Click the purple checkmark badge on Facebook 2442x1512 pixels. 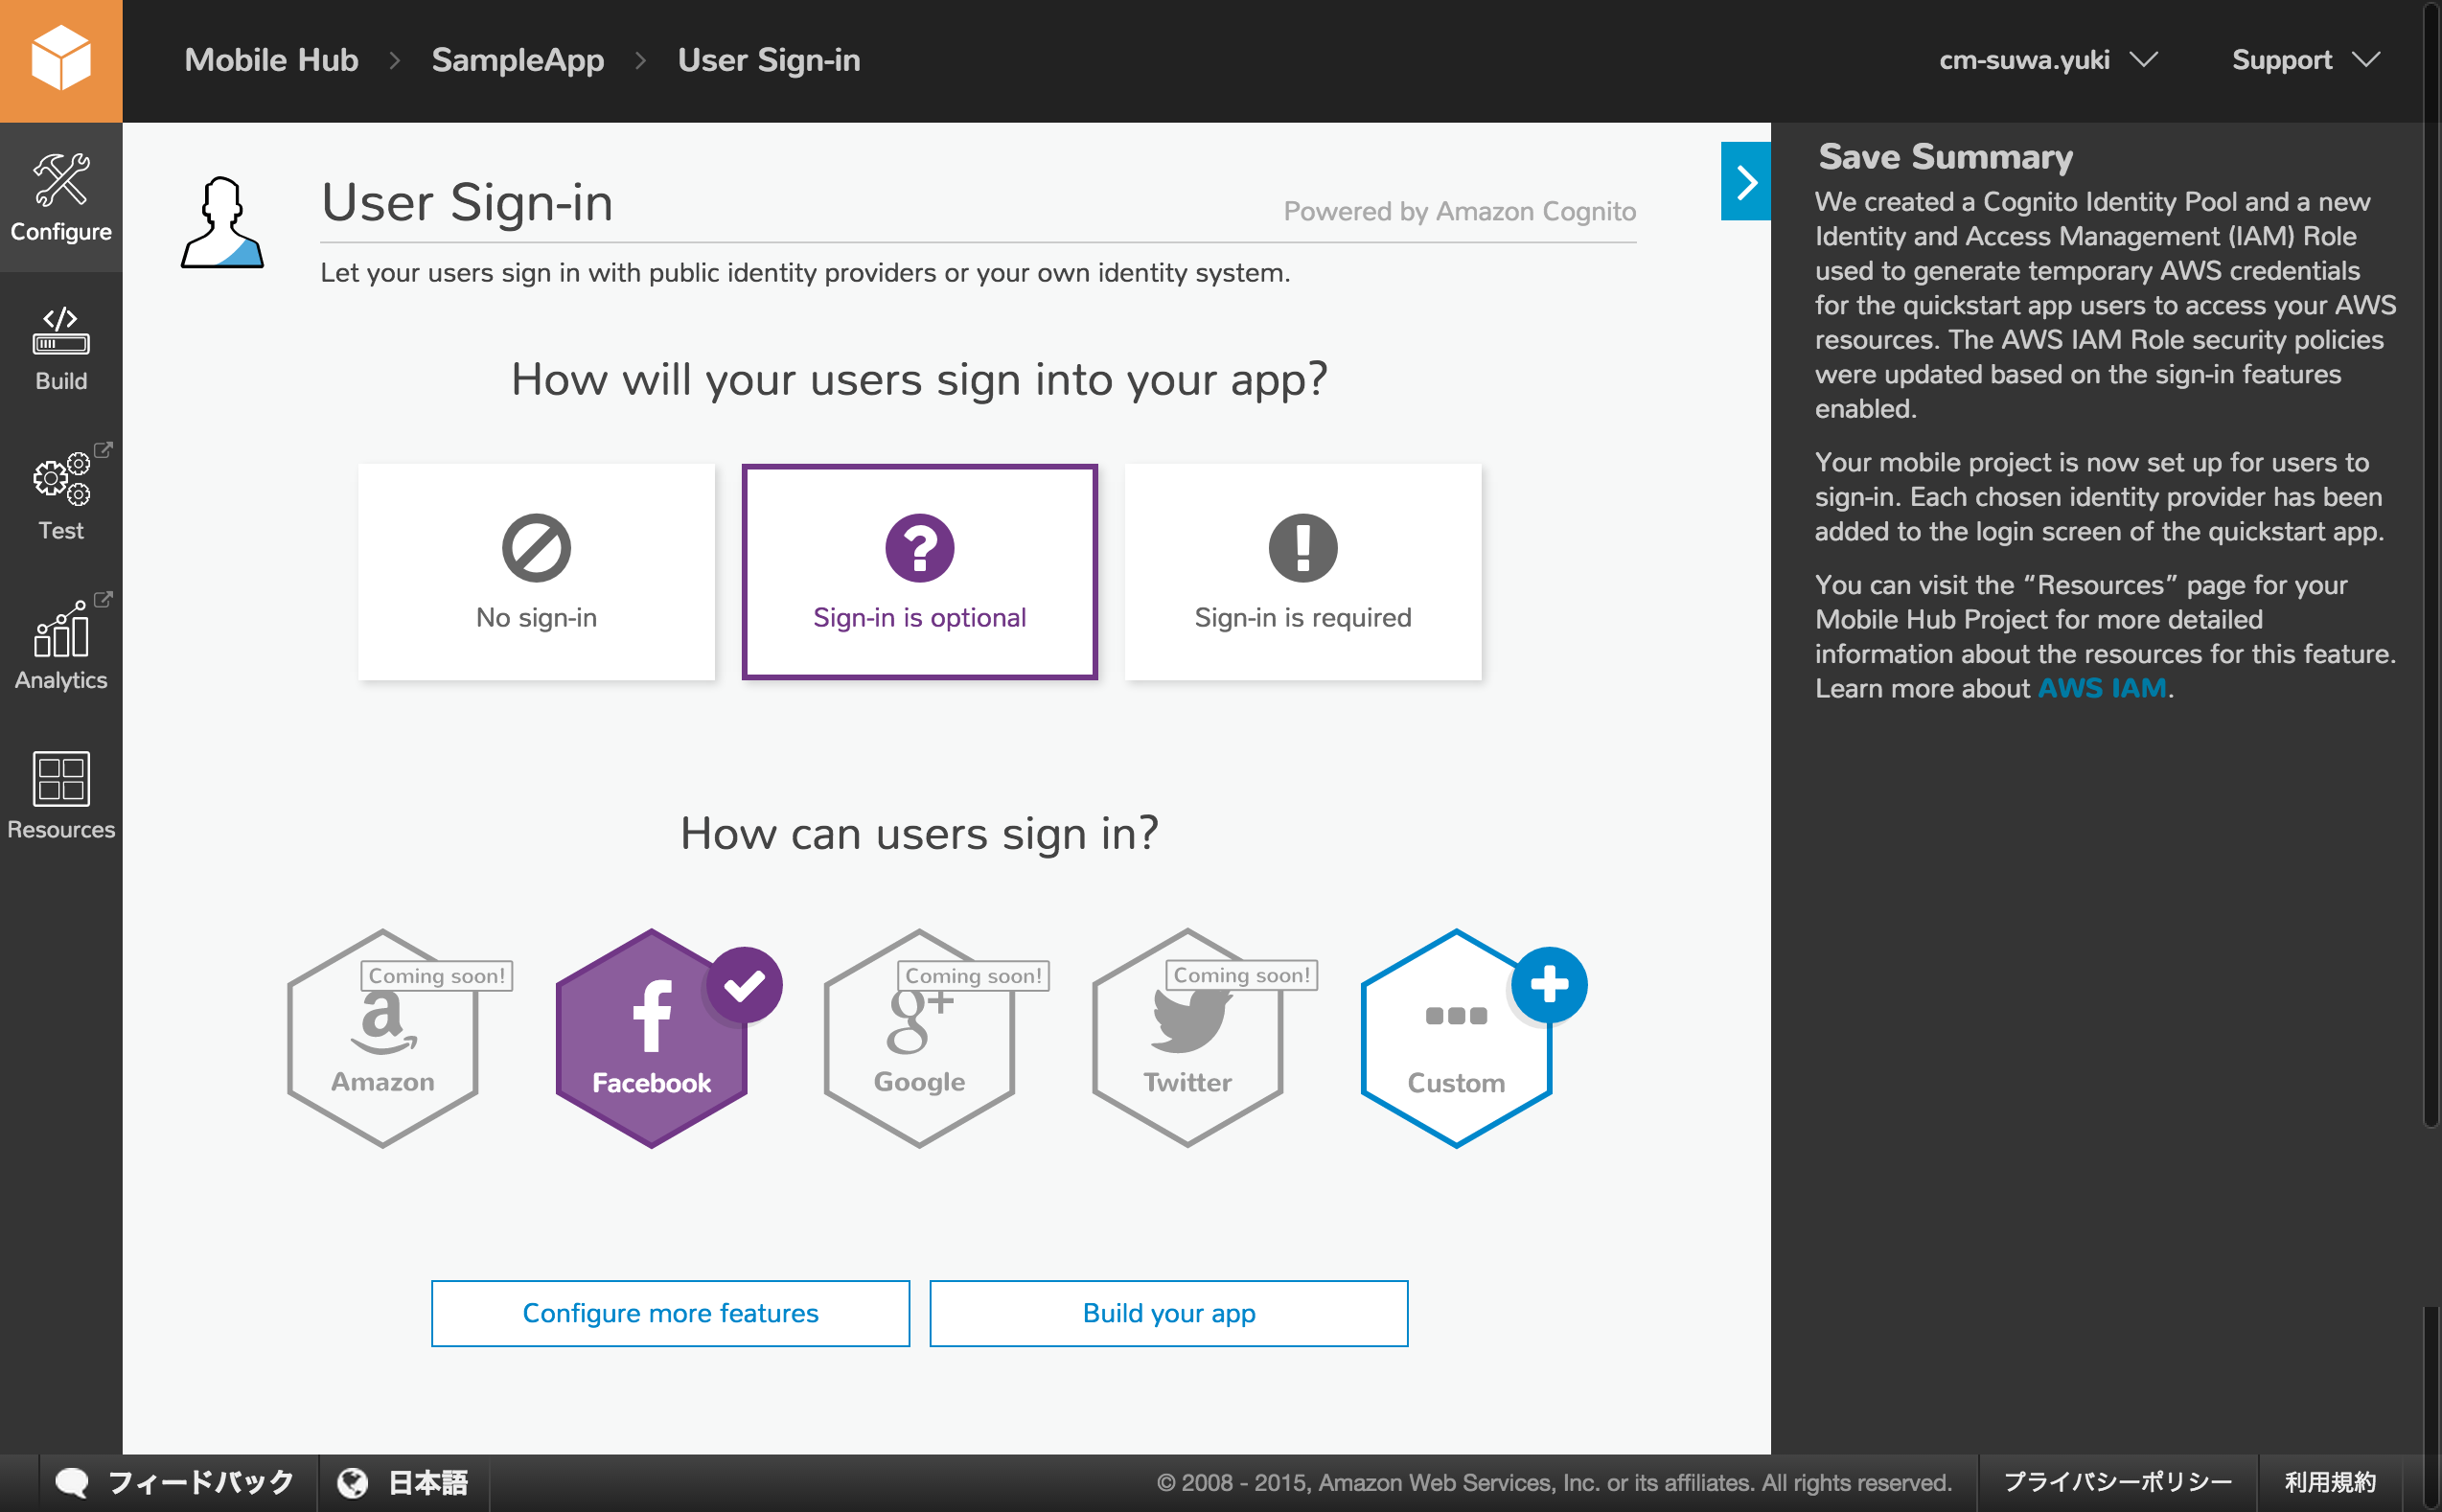pyautogui.click(x=744, y=985)
